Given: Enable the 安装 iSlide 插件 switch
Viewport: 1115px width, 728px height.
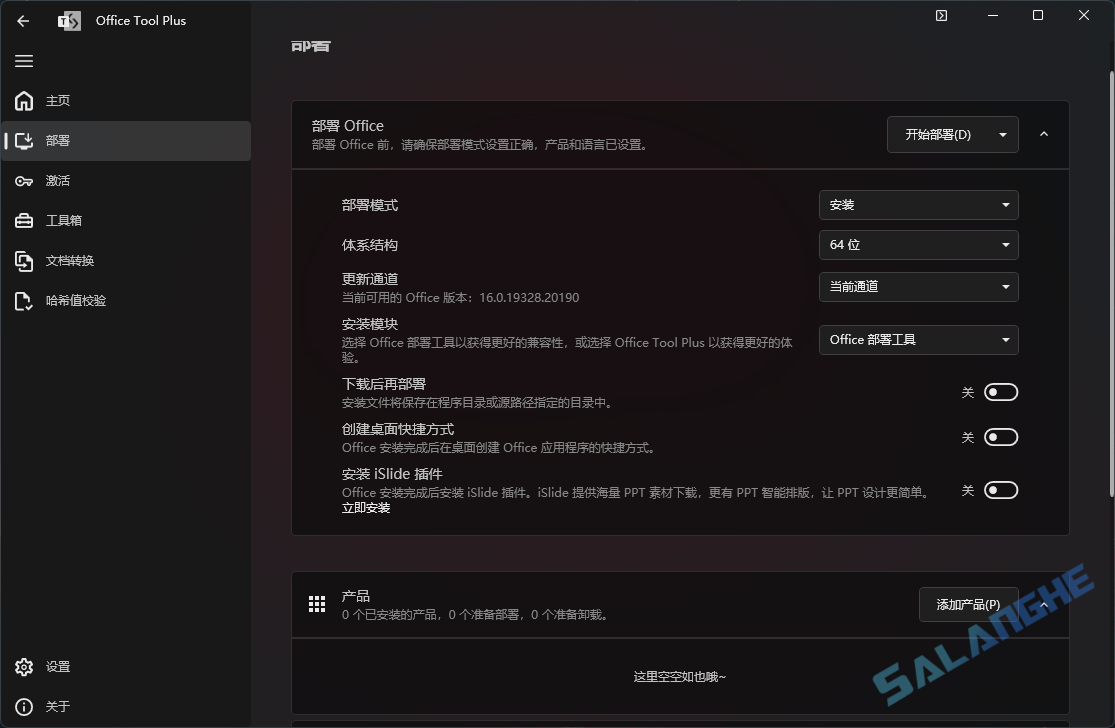Looking at the screenshot, I should coord(1000,489).
